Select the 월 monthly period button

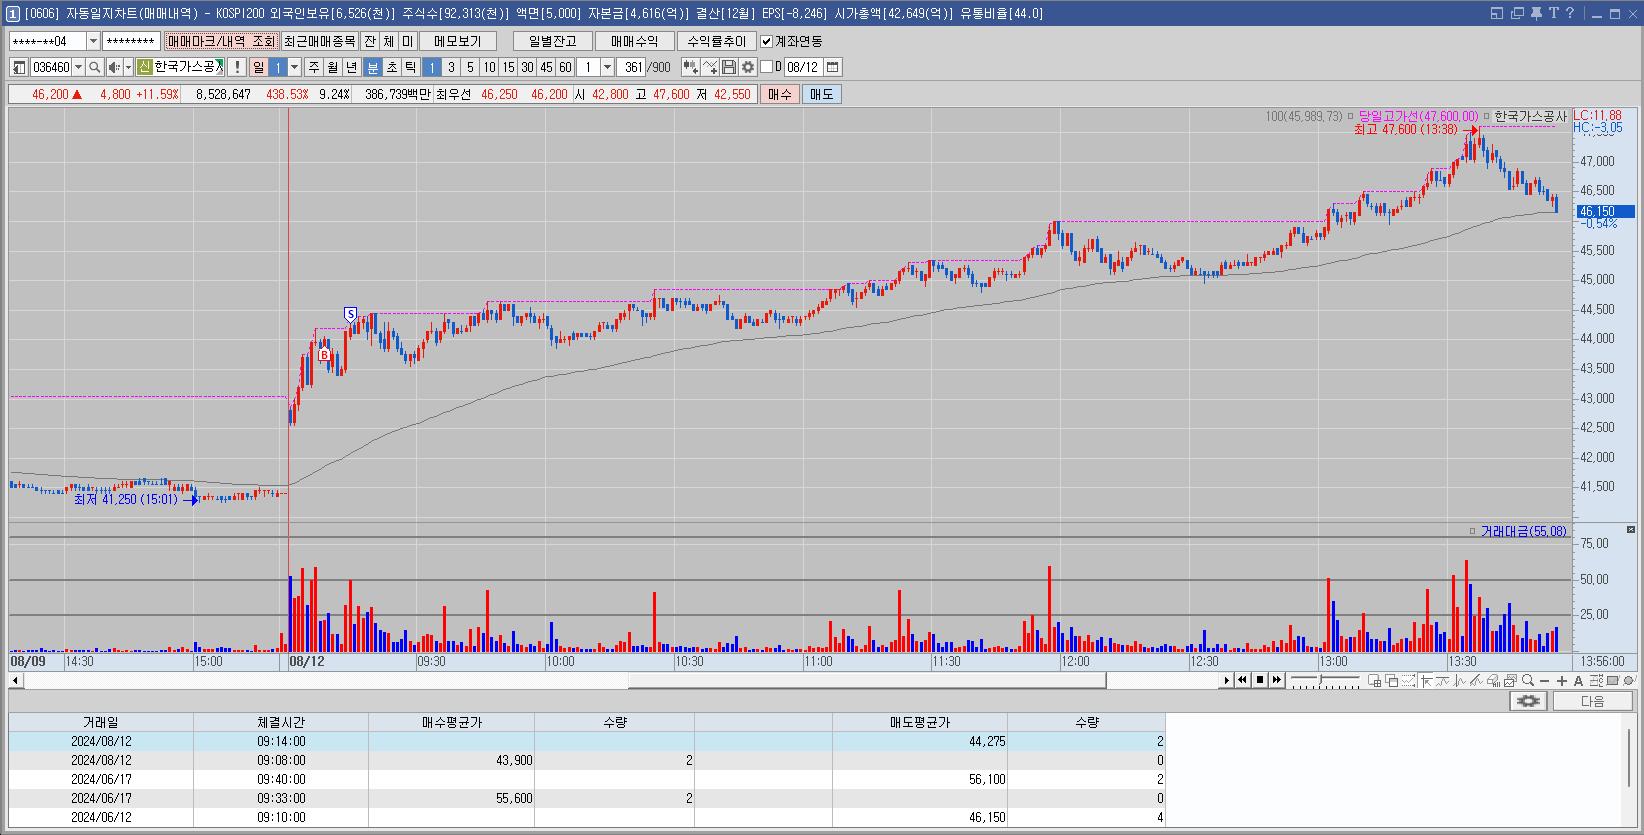coord(332,67)
